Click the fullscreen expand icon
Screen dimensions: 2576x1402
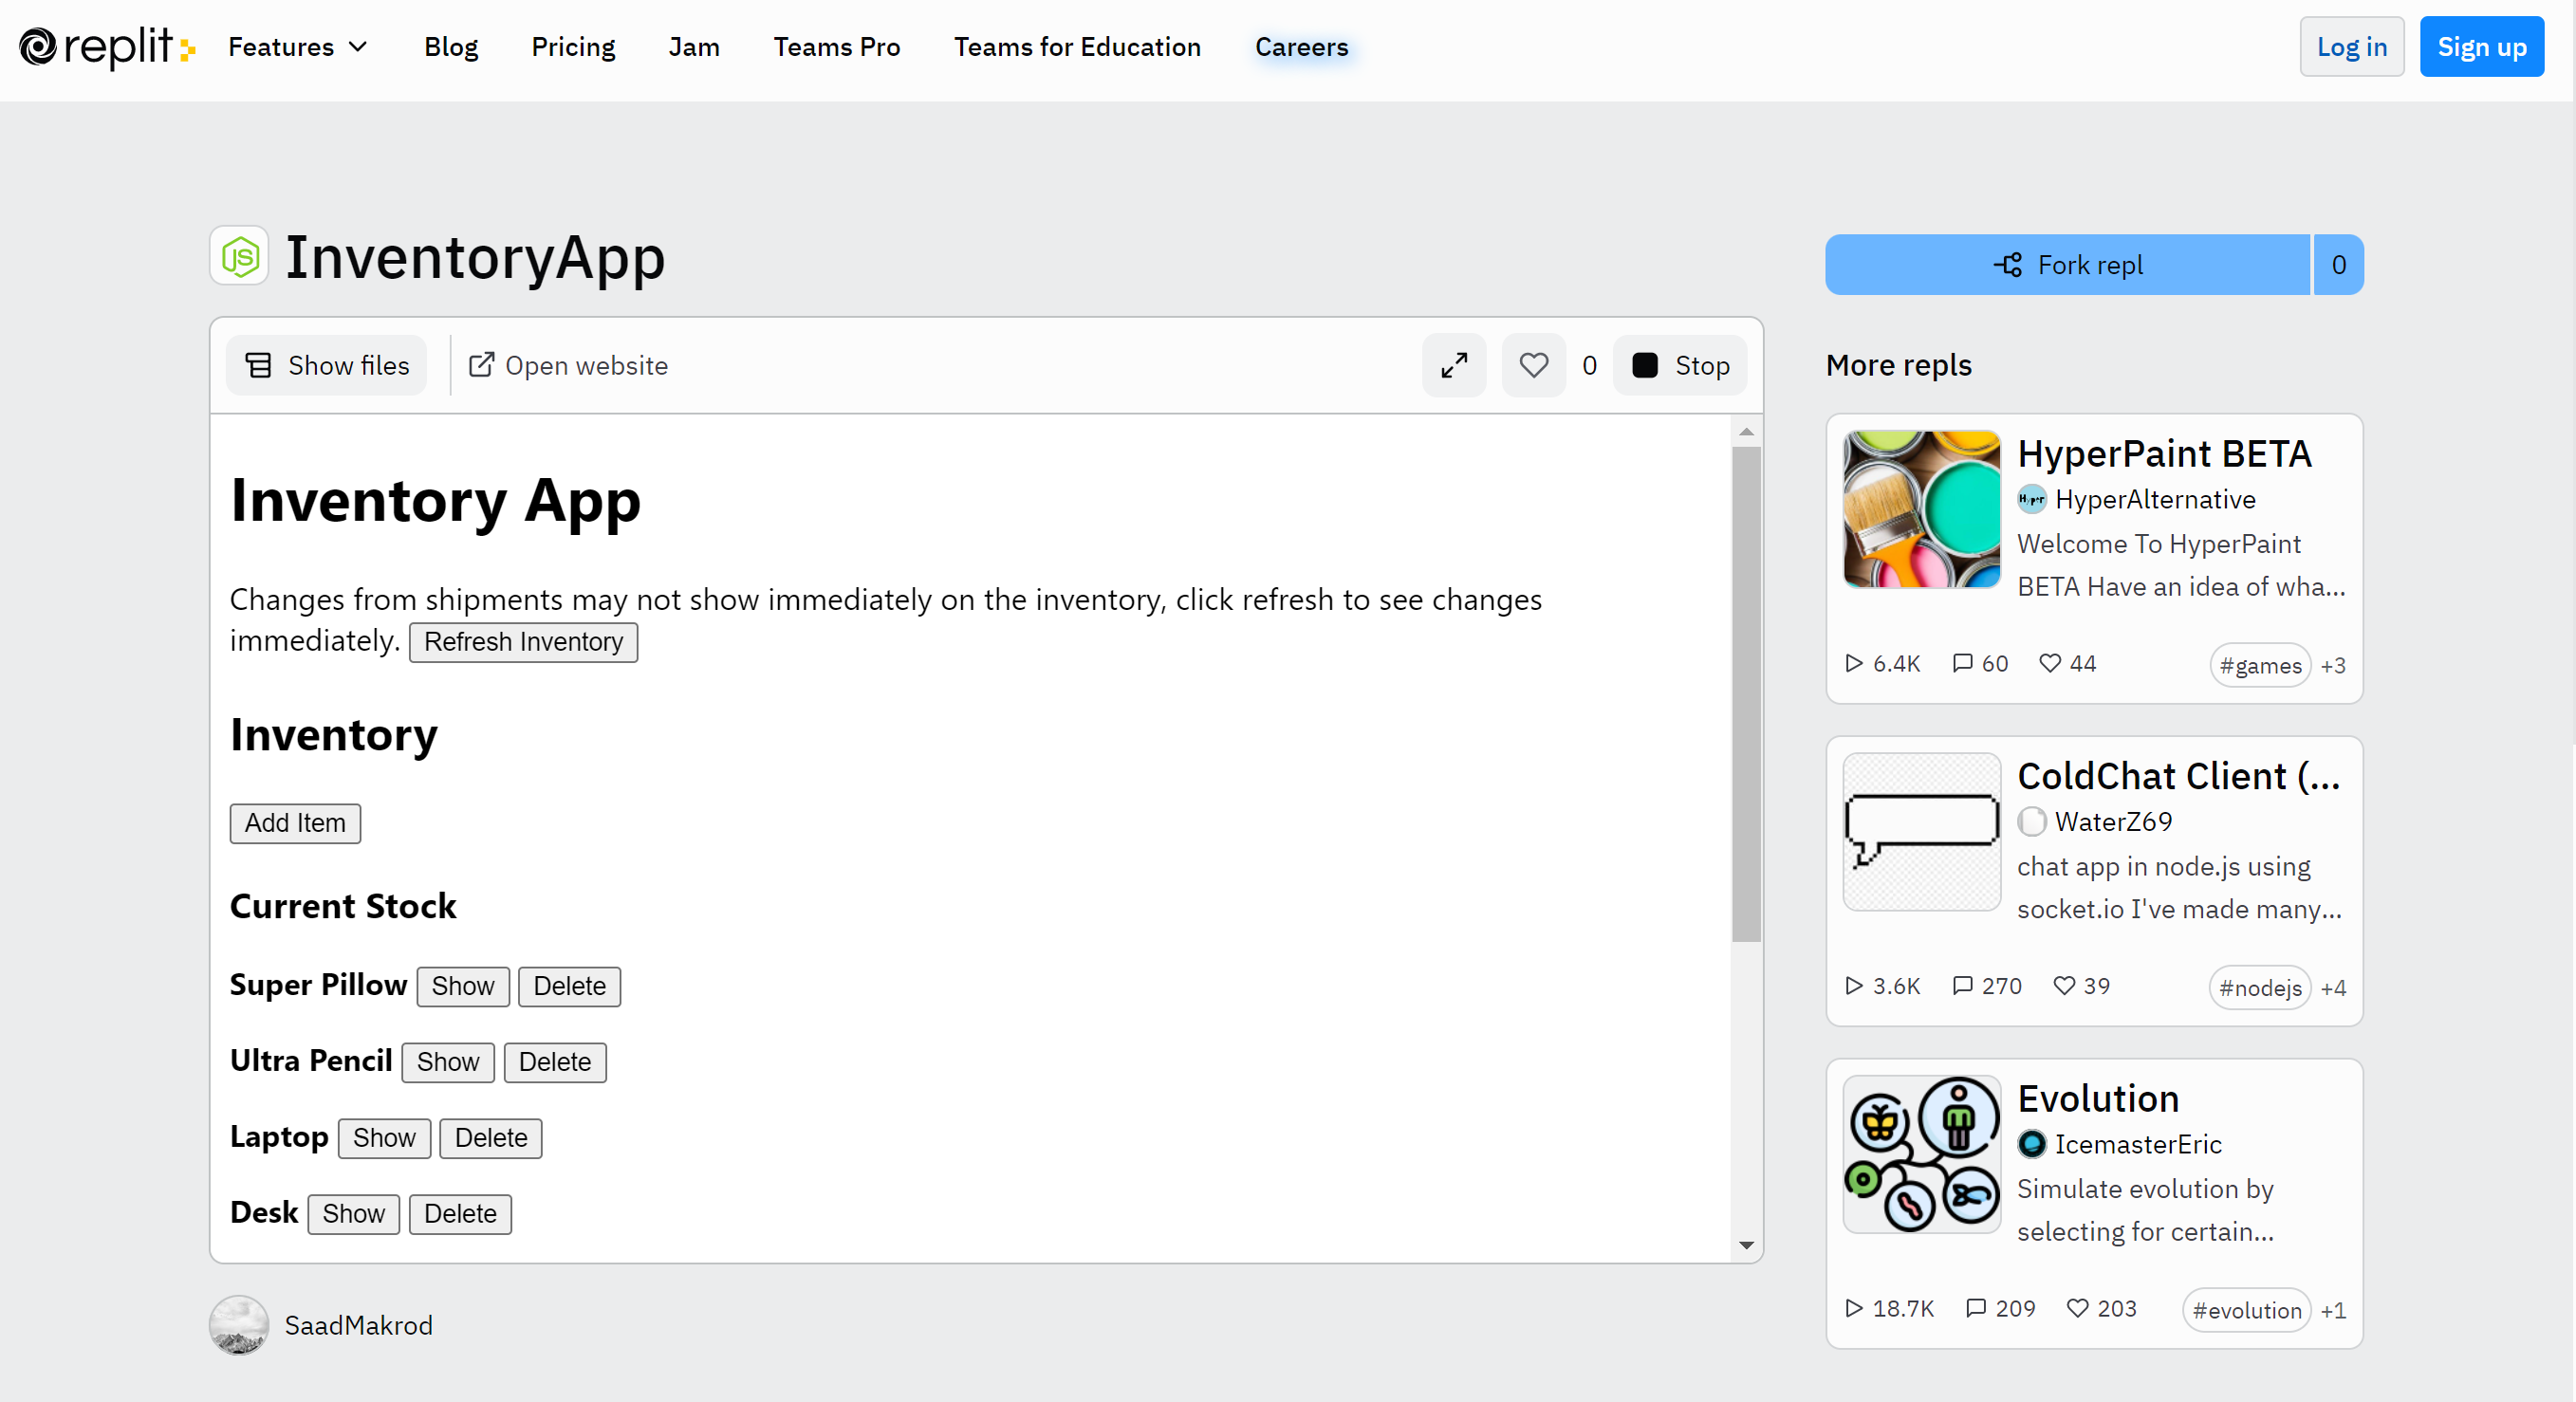(x=1454, y=365)
